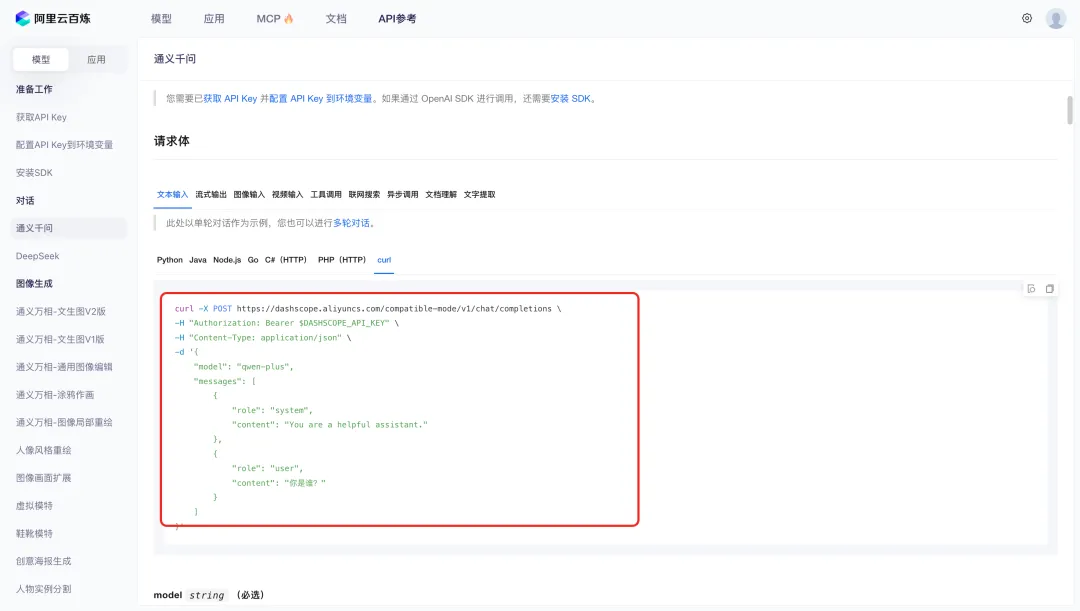Open 创意海报生成 in sidebar

43,561
